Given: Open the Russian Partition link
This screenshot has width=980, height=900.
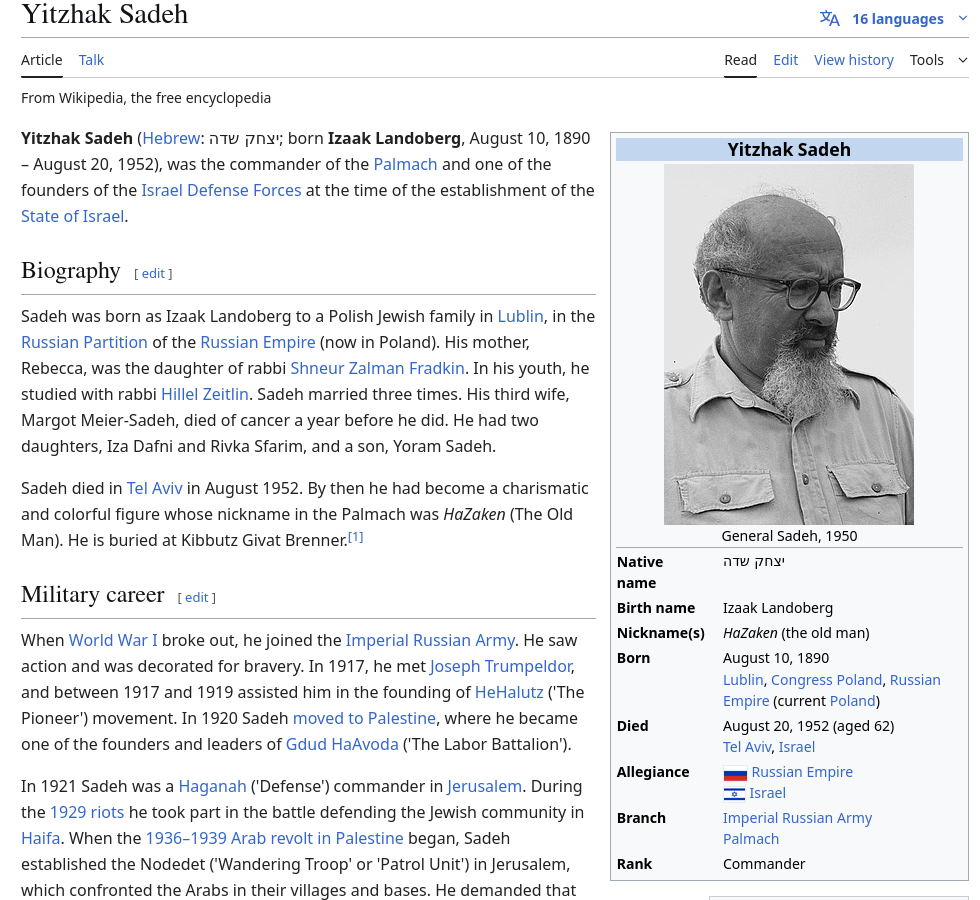Looking at the screenshot, I should pos(84,342).
